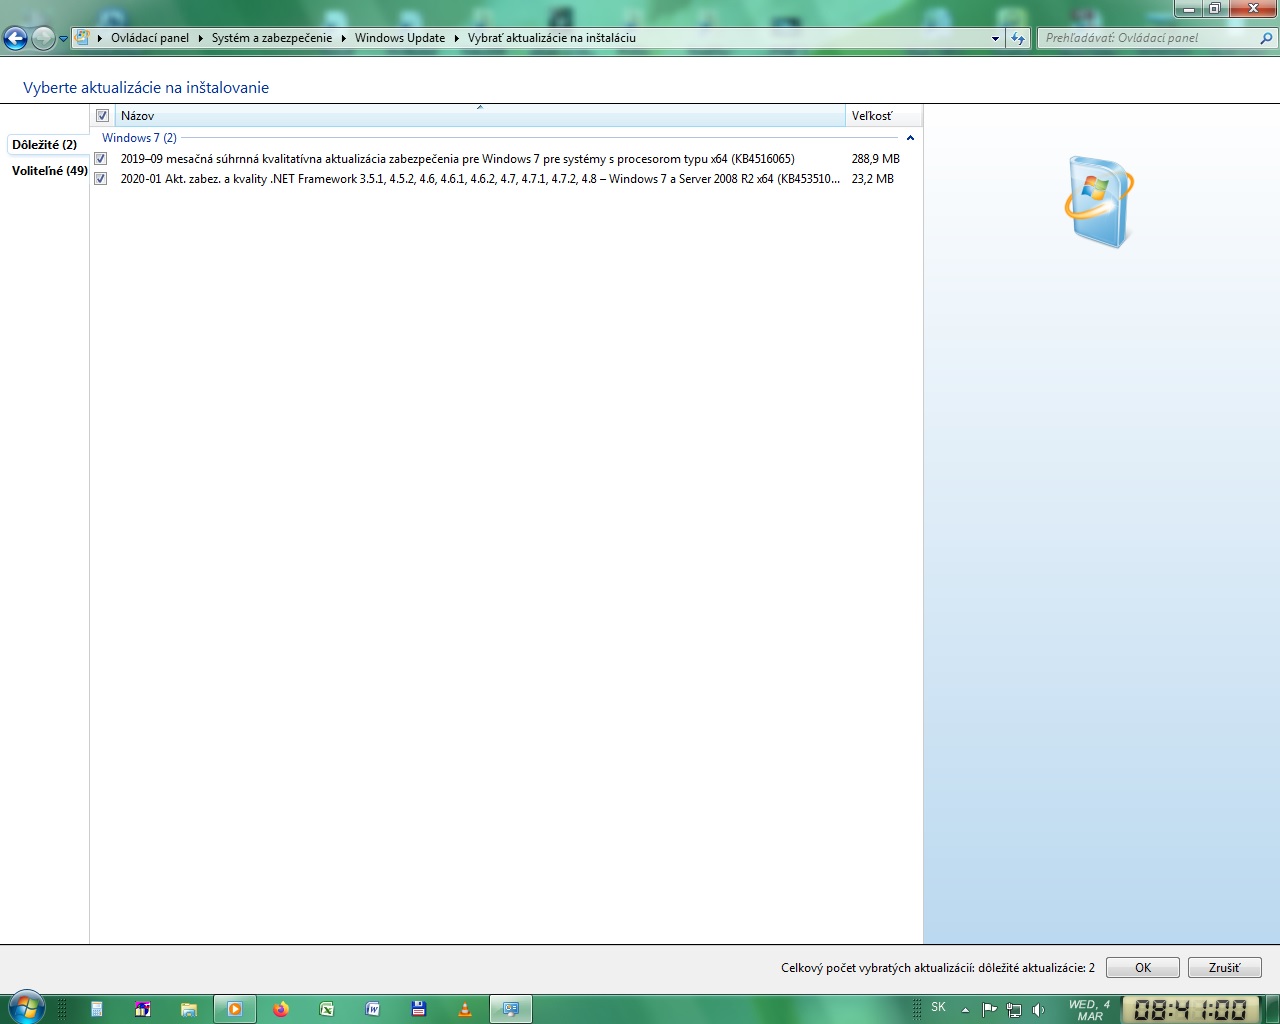The width and height of the screenshot is (1280, 1024).
Task: Click the Forward navigation arrow
Action: [43, 39]
